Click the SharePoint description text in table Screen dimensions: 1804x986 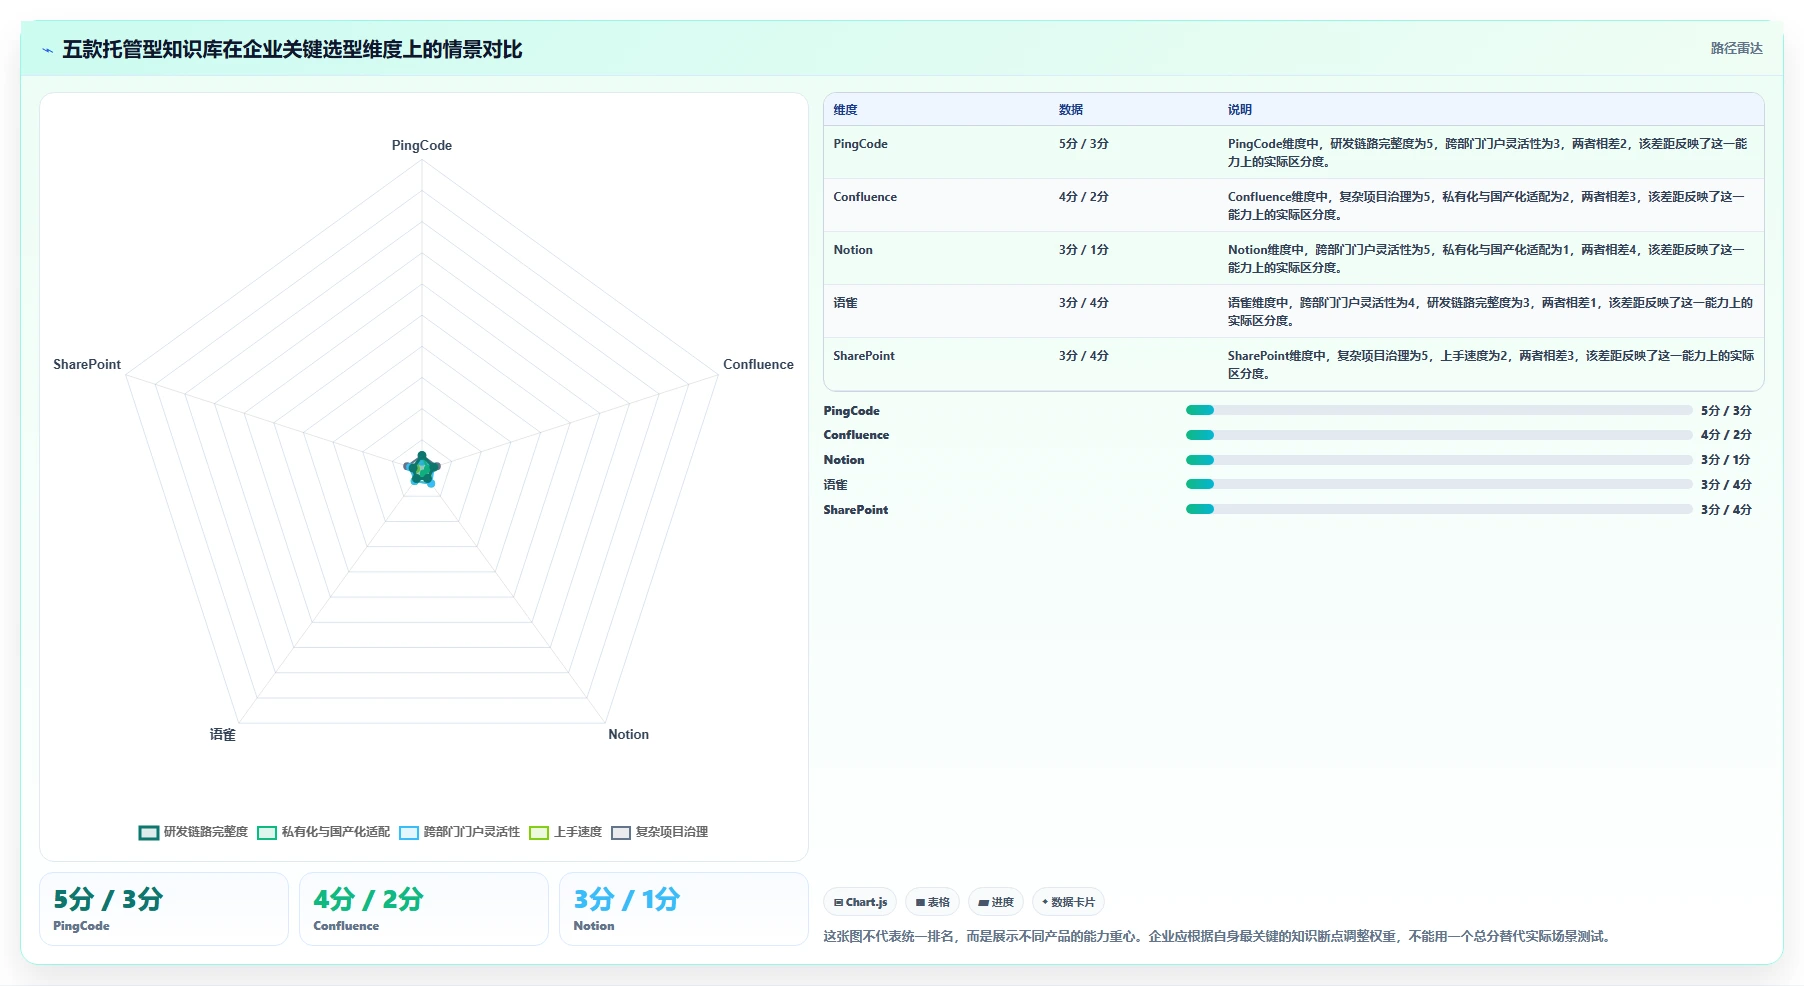(1491, 365)
